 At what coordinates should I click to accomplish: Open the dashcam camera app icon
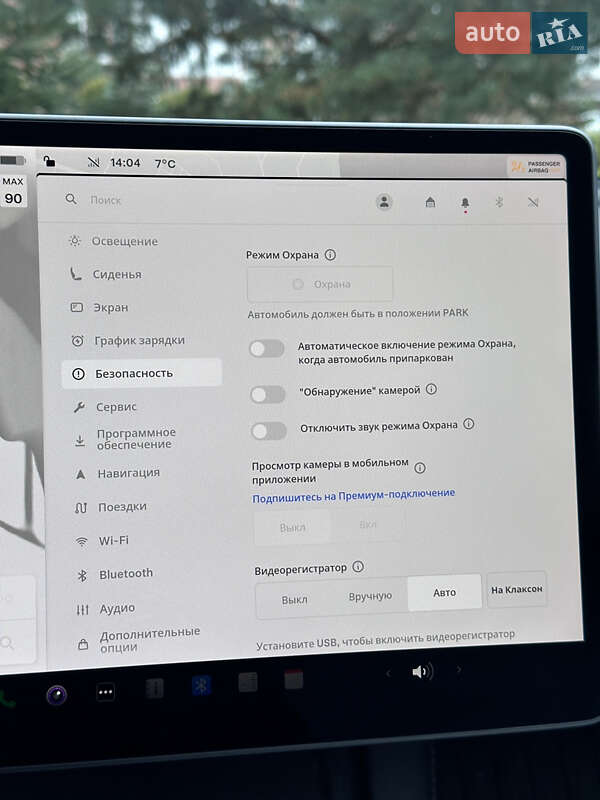click(x=57, y=694)
